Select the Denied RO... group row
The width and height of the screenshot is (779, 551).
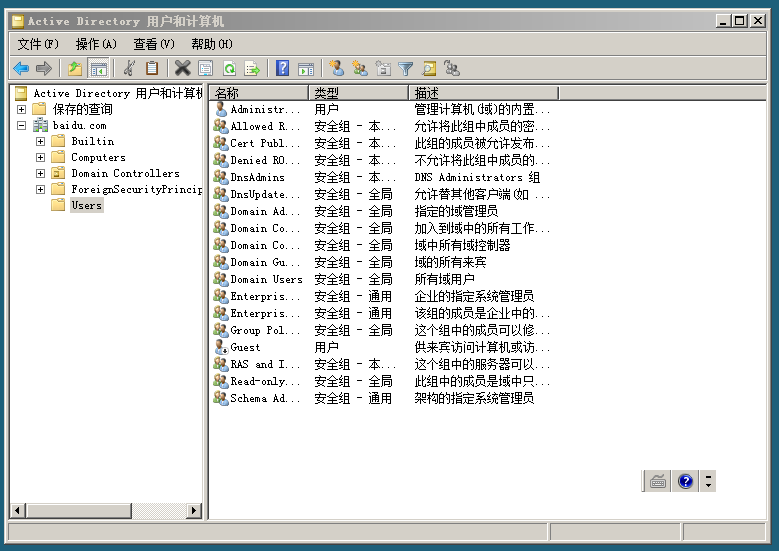coord(382,160)
